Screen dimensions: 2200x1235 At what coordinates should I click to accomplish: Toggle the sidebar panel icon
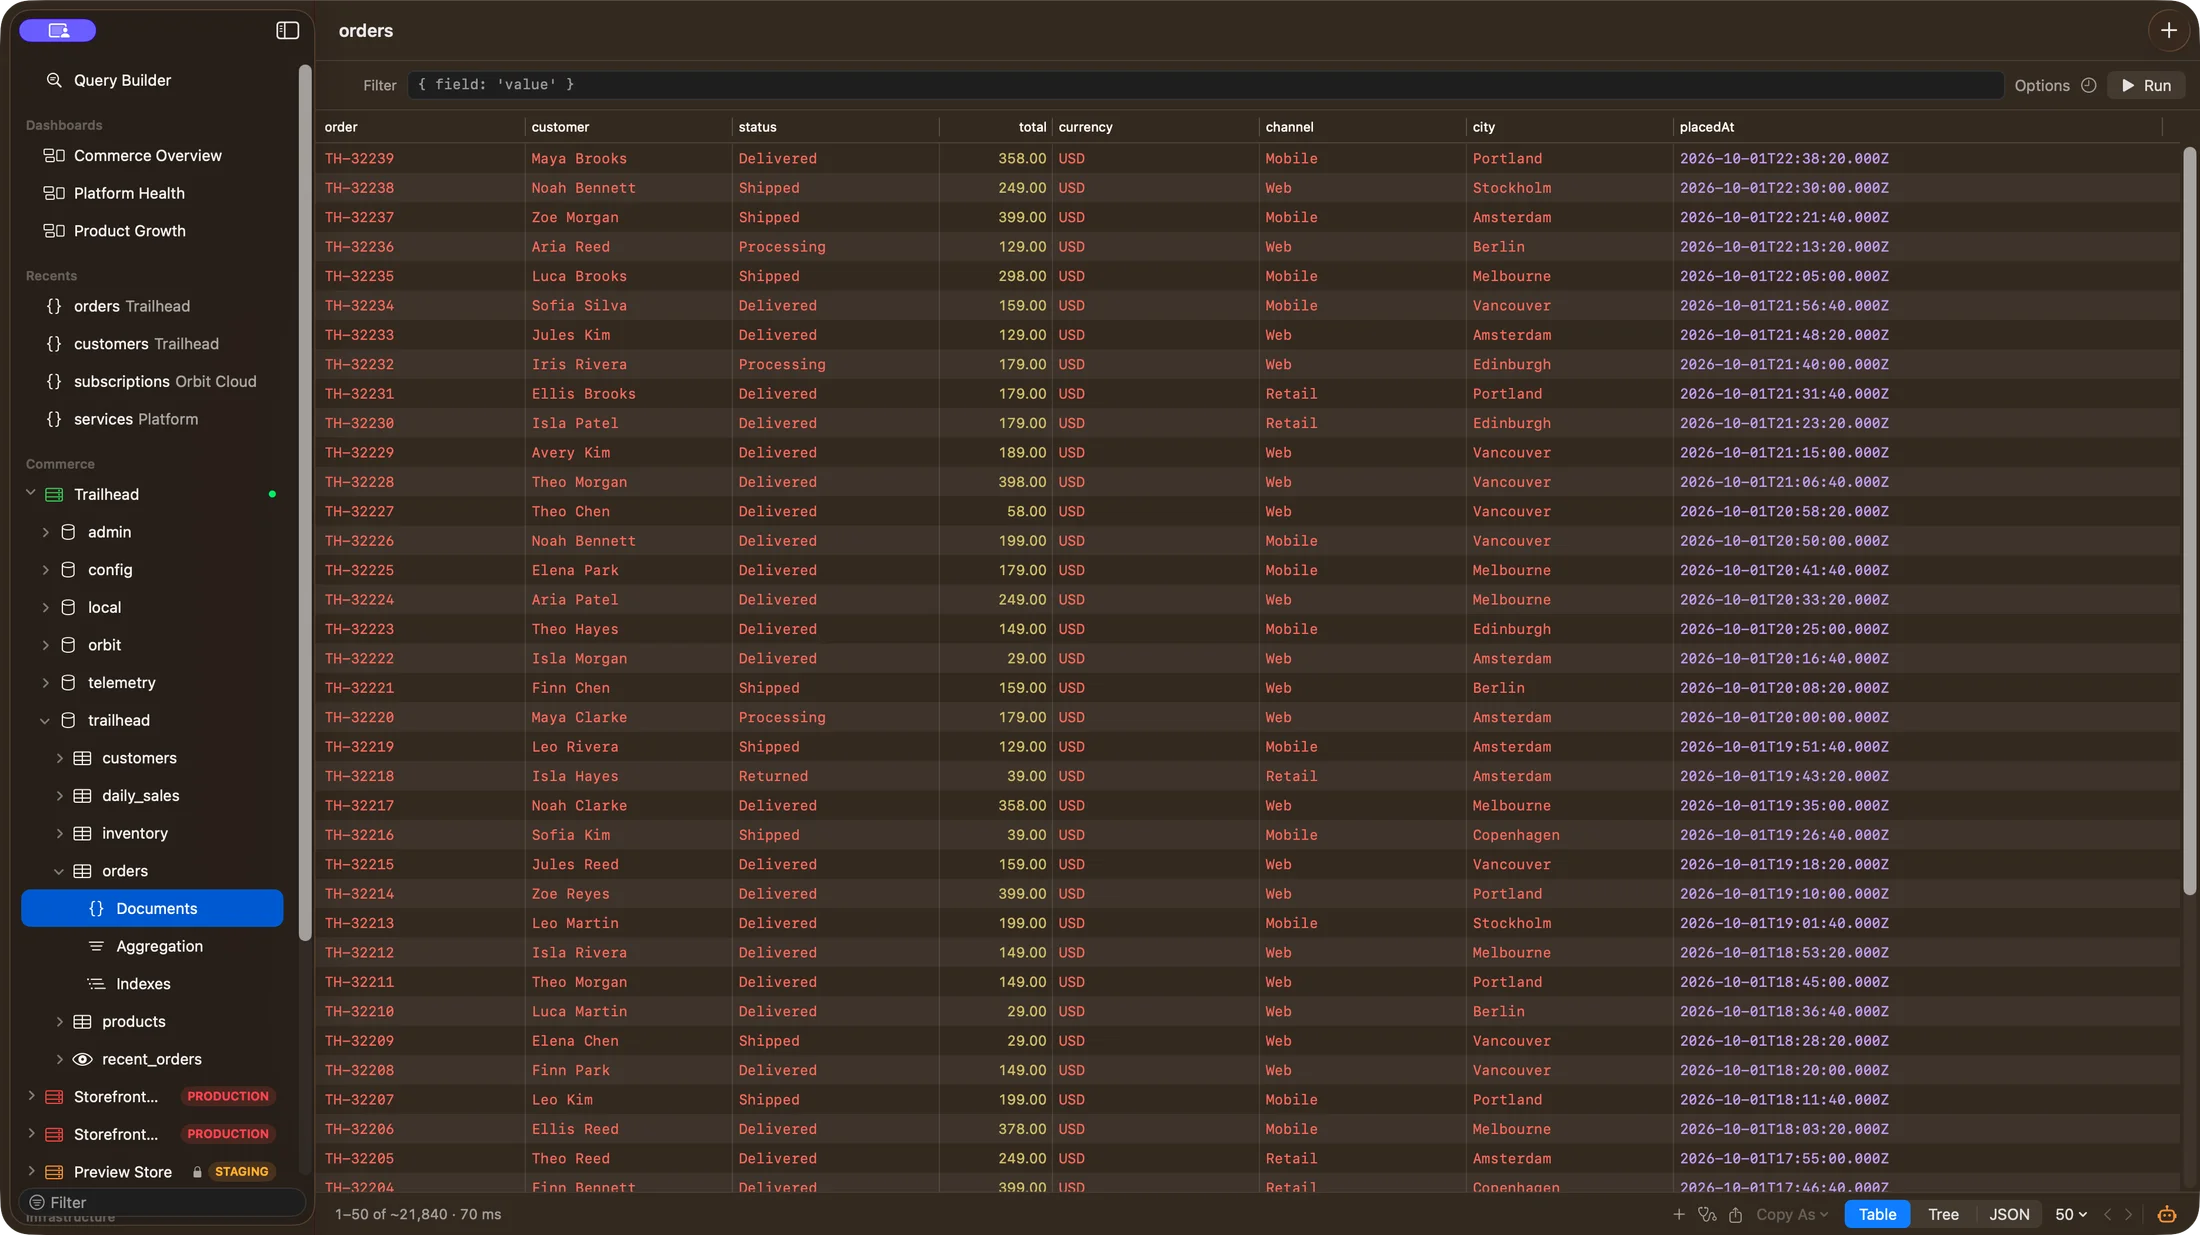click(x=287, y=31)
